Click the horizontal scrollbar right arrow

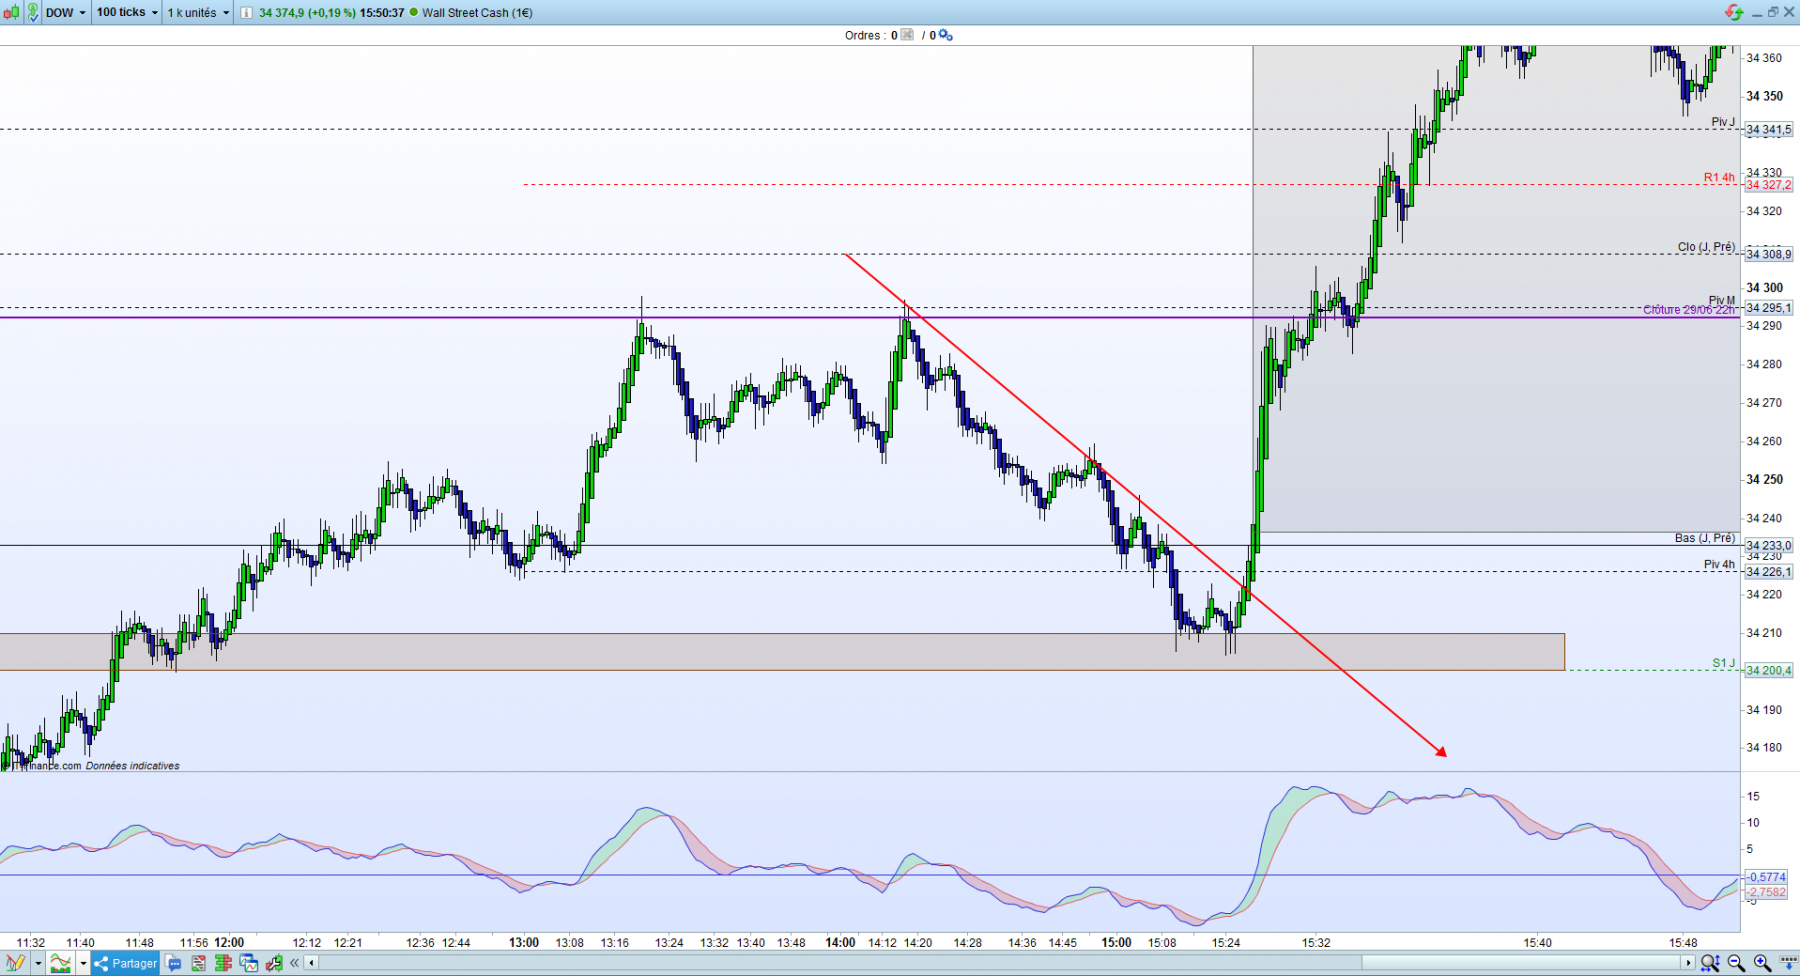pyautogui.click(x=1688, y=963)
